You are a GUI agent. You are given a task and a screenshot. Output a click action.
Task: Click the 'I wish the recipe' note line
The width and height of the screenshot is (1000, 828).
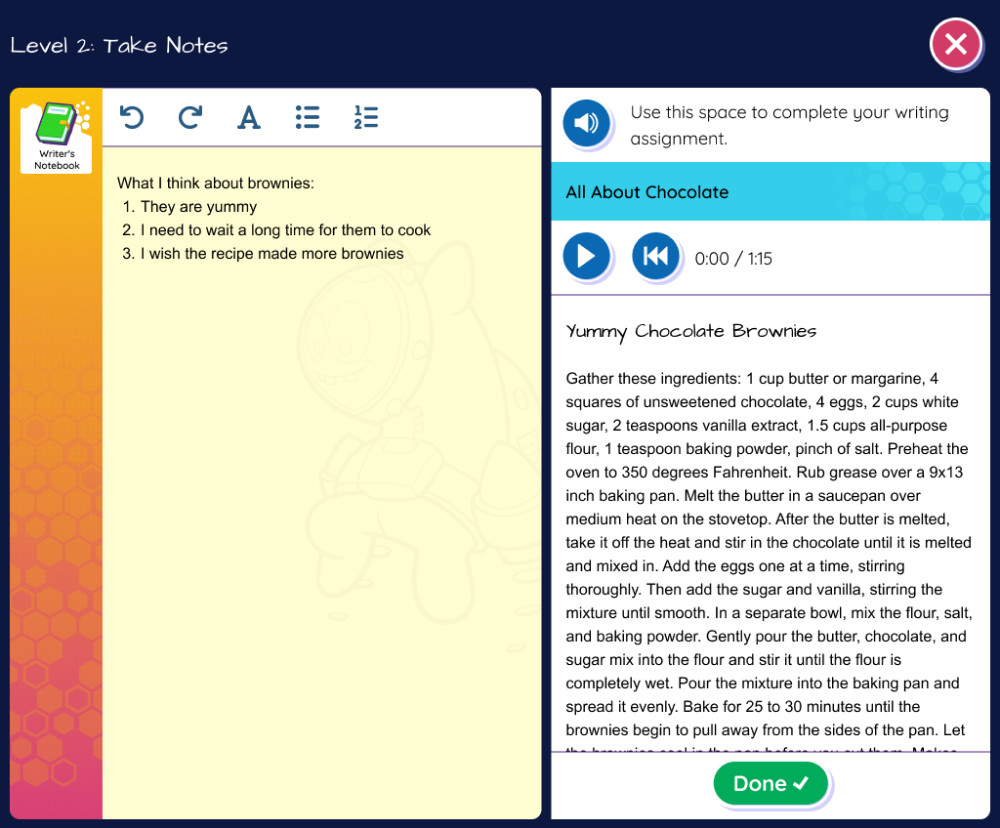(x=271, y=254)
